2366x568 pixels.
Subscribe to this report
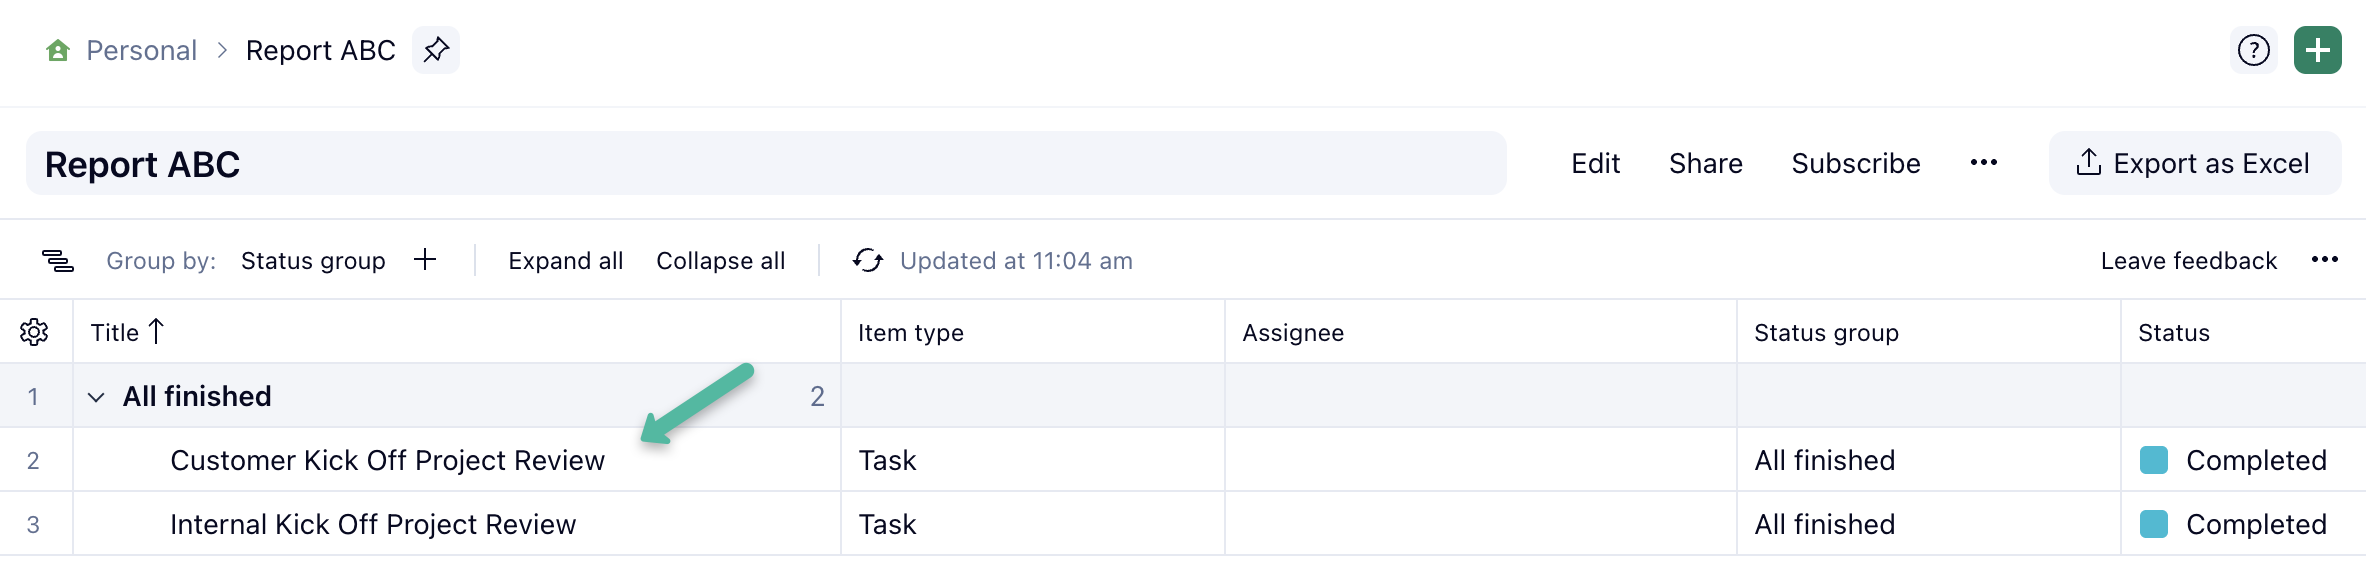coord(1855,163)
